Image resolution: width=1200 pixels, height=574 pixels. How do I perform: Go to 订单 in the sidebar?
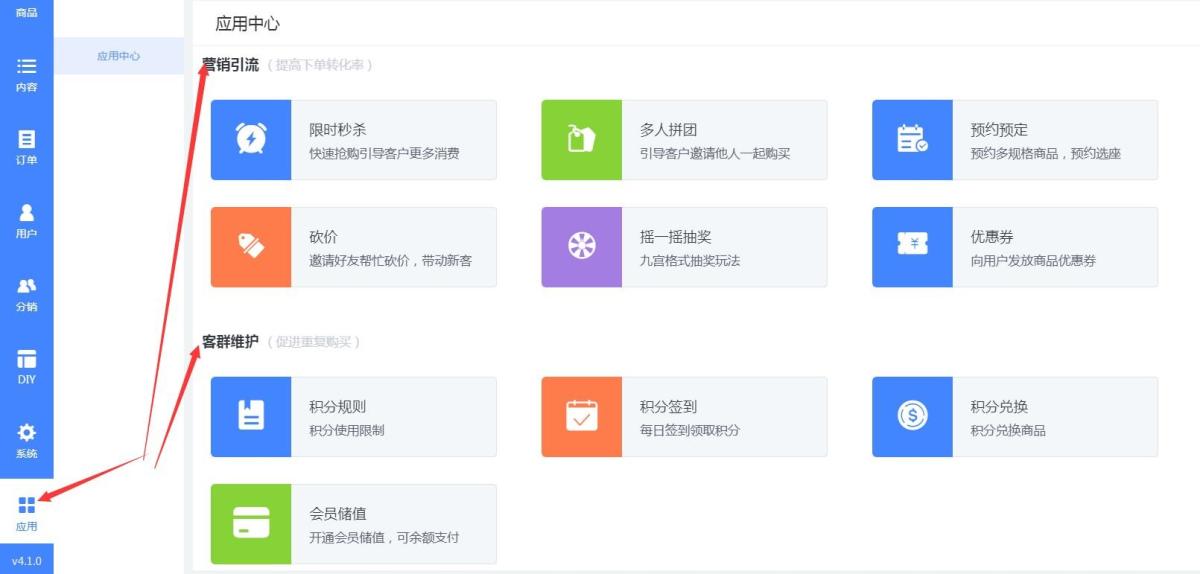pyautogui.click(x=27, y=148)
